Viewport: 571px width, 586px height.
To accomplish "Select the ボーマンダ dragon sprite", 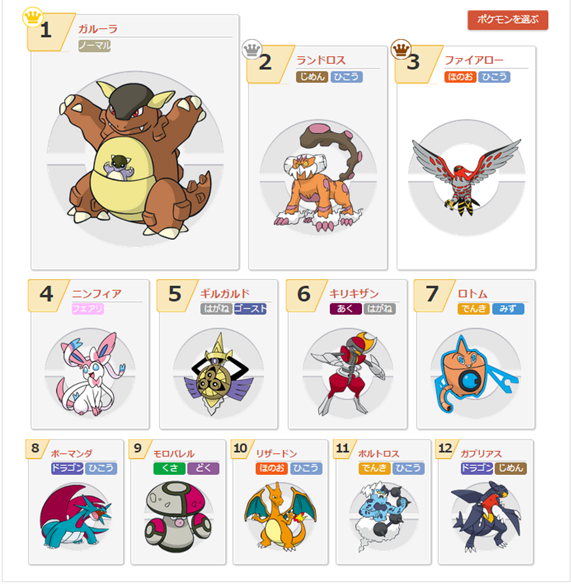I will tap(76, 516).
